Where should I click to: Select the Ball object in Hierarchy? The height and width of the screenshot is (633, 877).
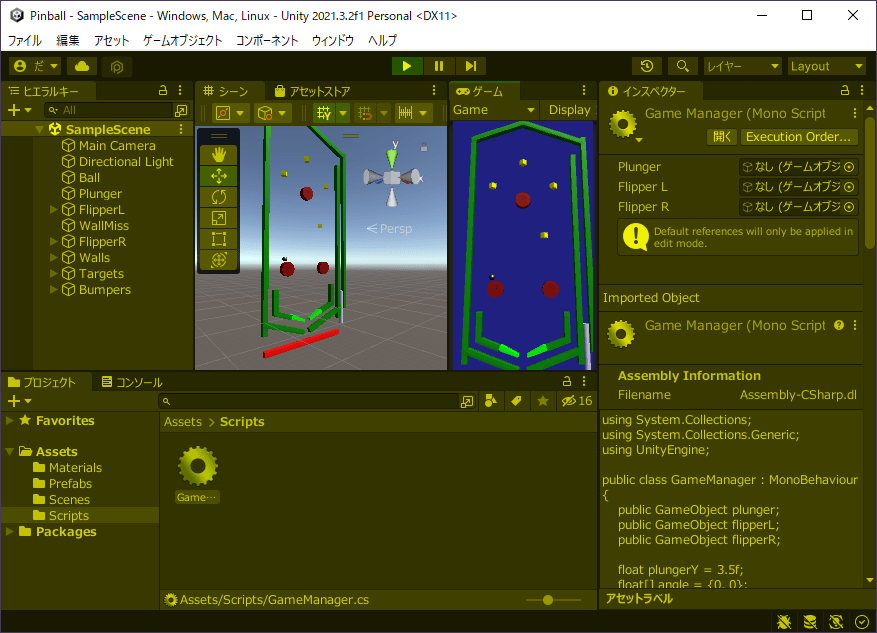pos(89,178)
